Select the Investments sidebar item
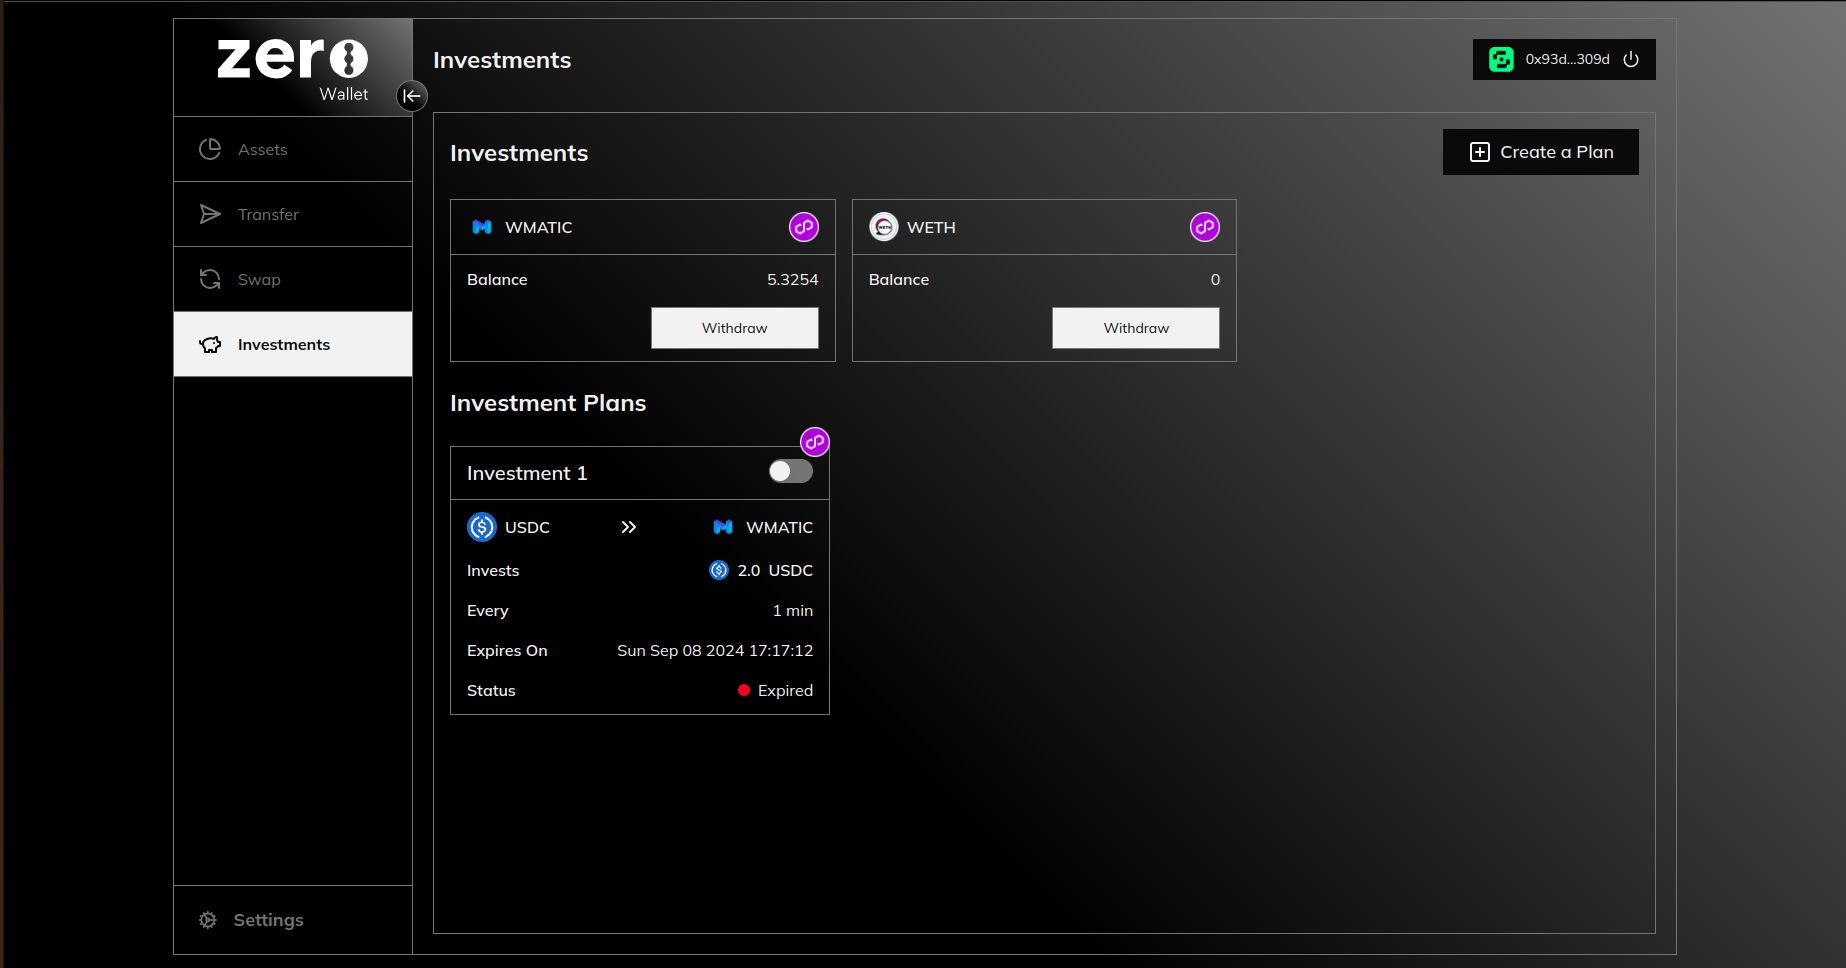 (x=293, y=344)
